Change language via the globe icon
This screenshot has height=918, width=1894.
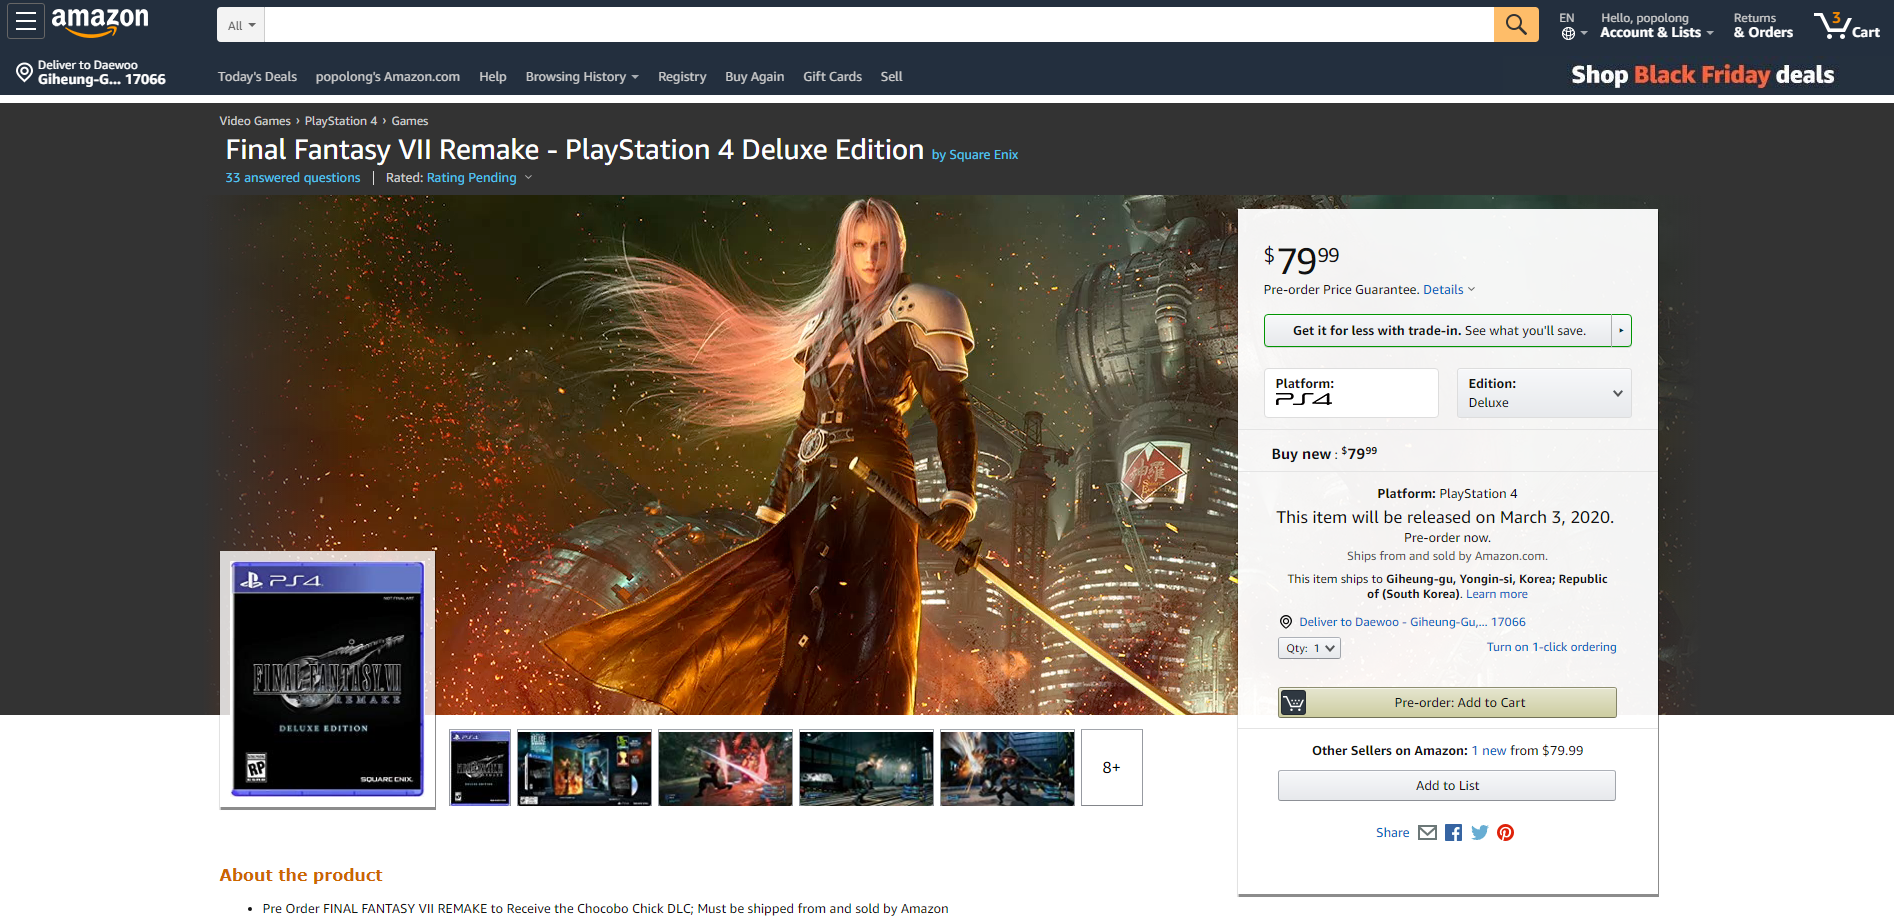1568,33
